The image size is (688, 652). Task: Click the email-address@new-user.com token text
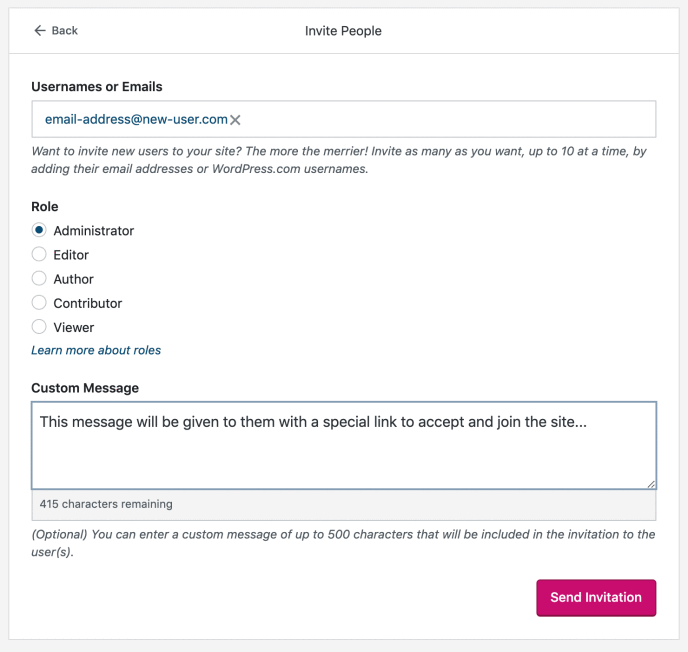coord(136,119)
